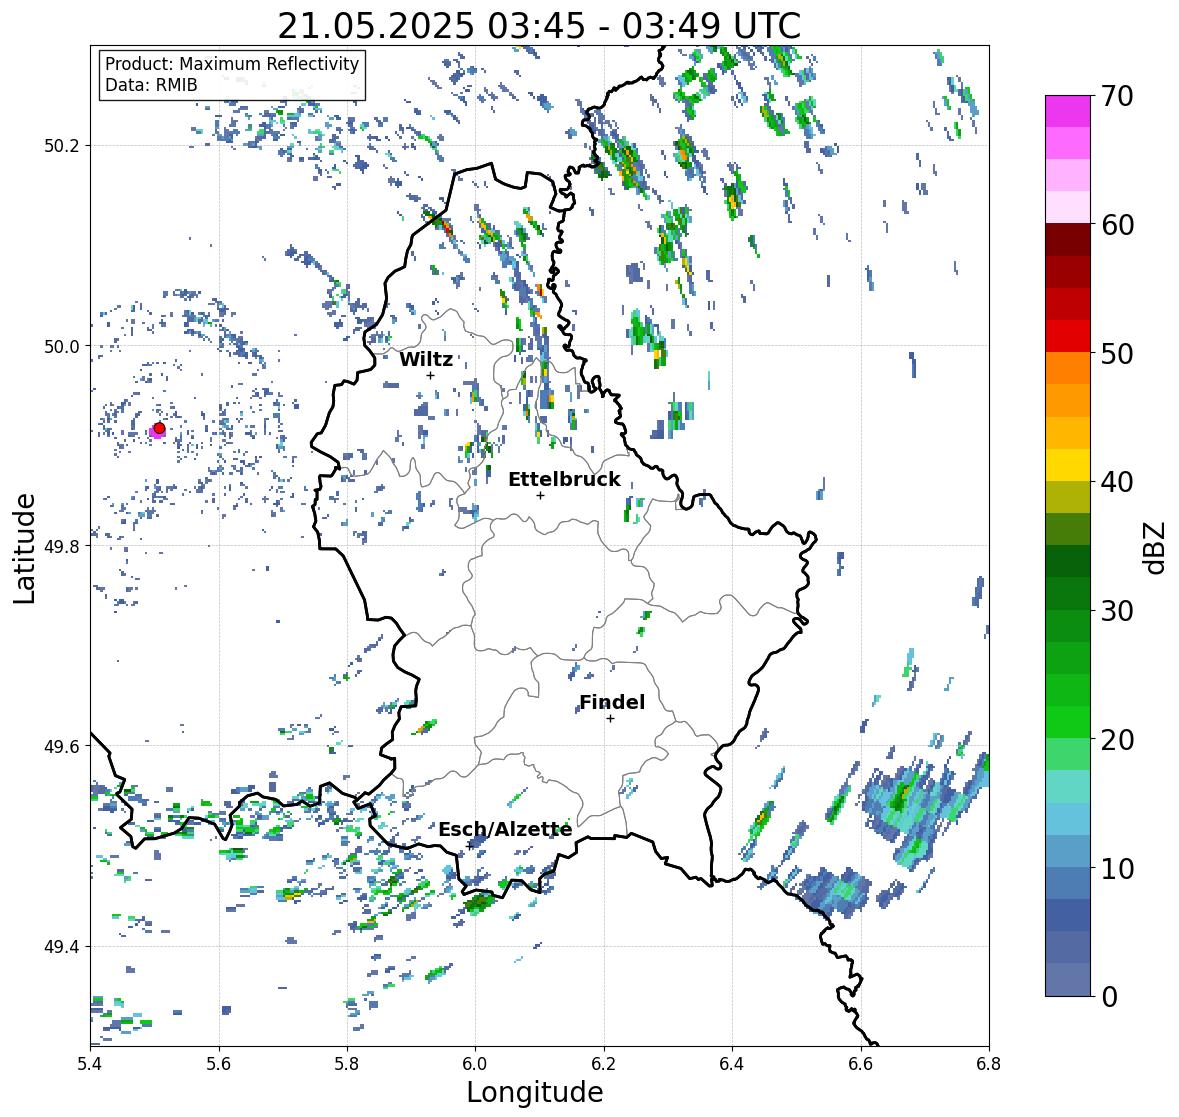The width and height of the screenshot is (1179, 1117).
Task: Click the light cyan colorbar segment below 20
Action: [1068, 786]
